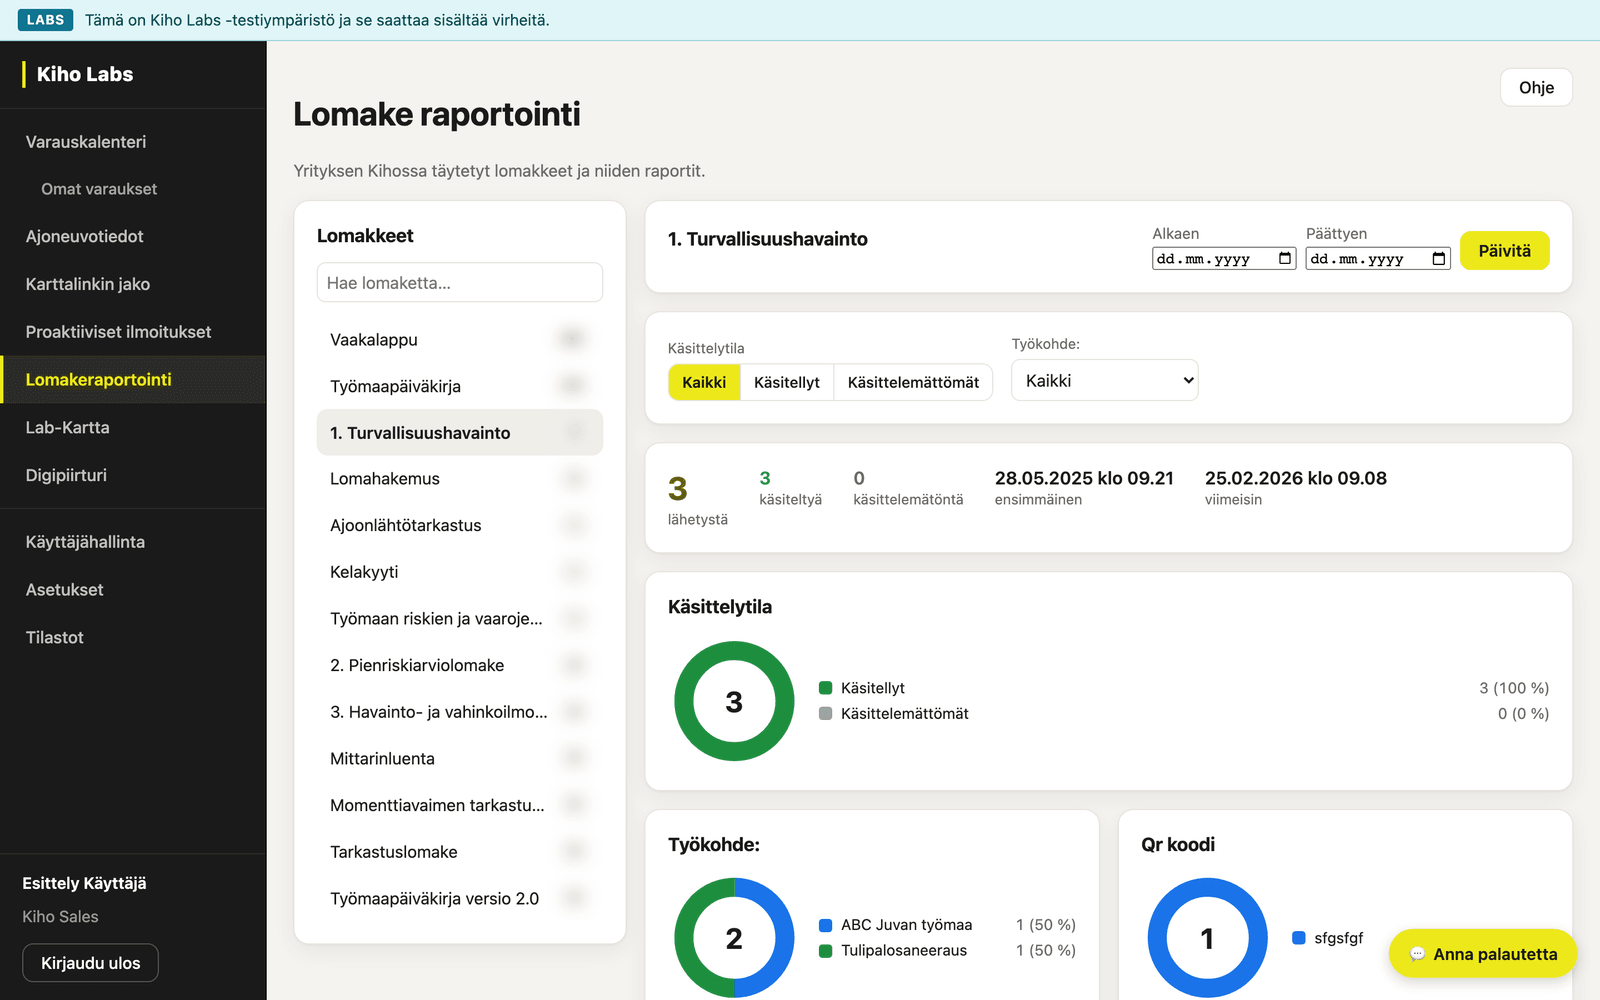1600x1000 pixels.
Task: Click green legend square next to Käsitellyt
Action: click(x=826, y=688)
